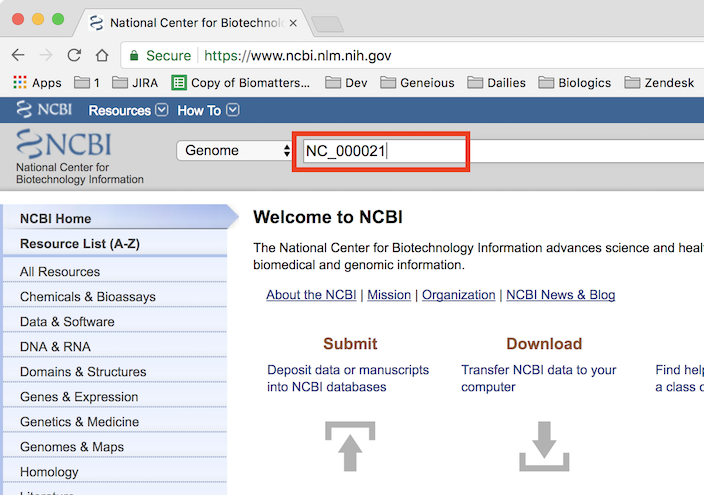
Task: Open the JIRA bookmark folder
Action: tap(135, 83)
